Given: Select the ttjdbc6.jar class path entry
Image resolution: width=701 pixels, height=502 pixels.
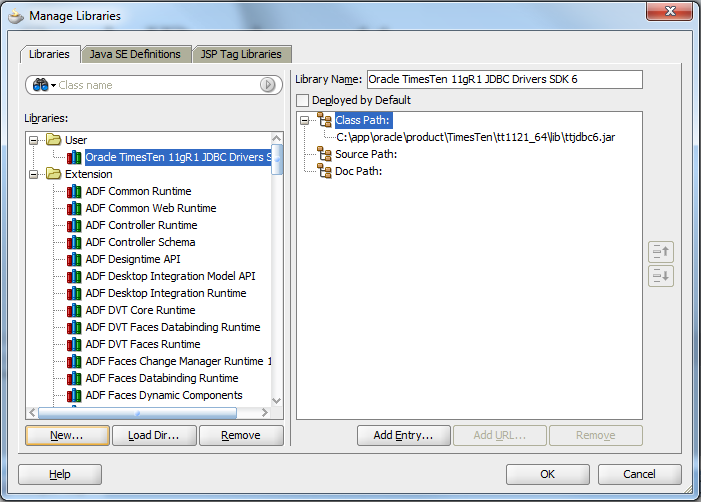Looking at the screenshot, I should point(476,137).
